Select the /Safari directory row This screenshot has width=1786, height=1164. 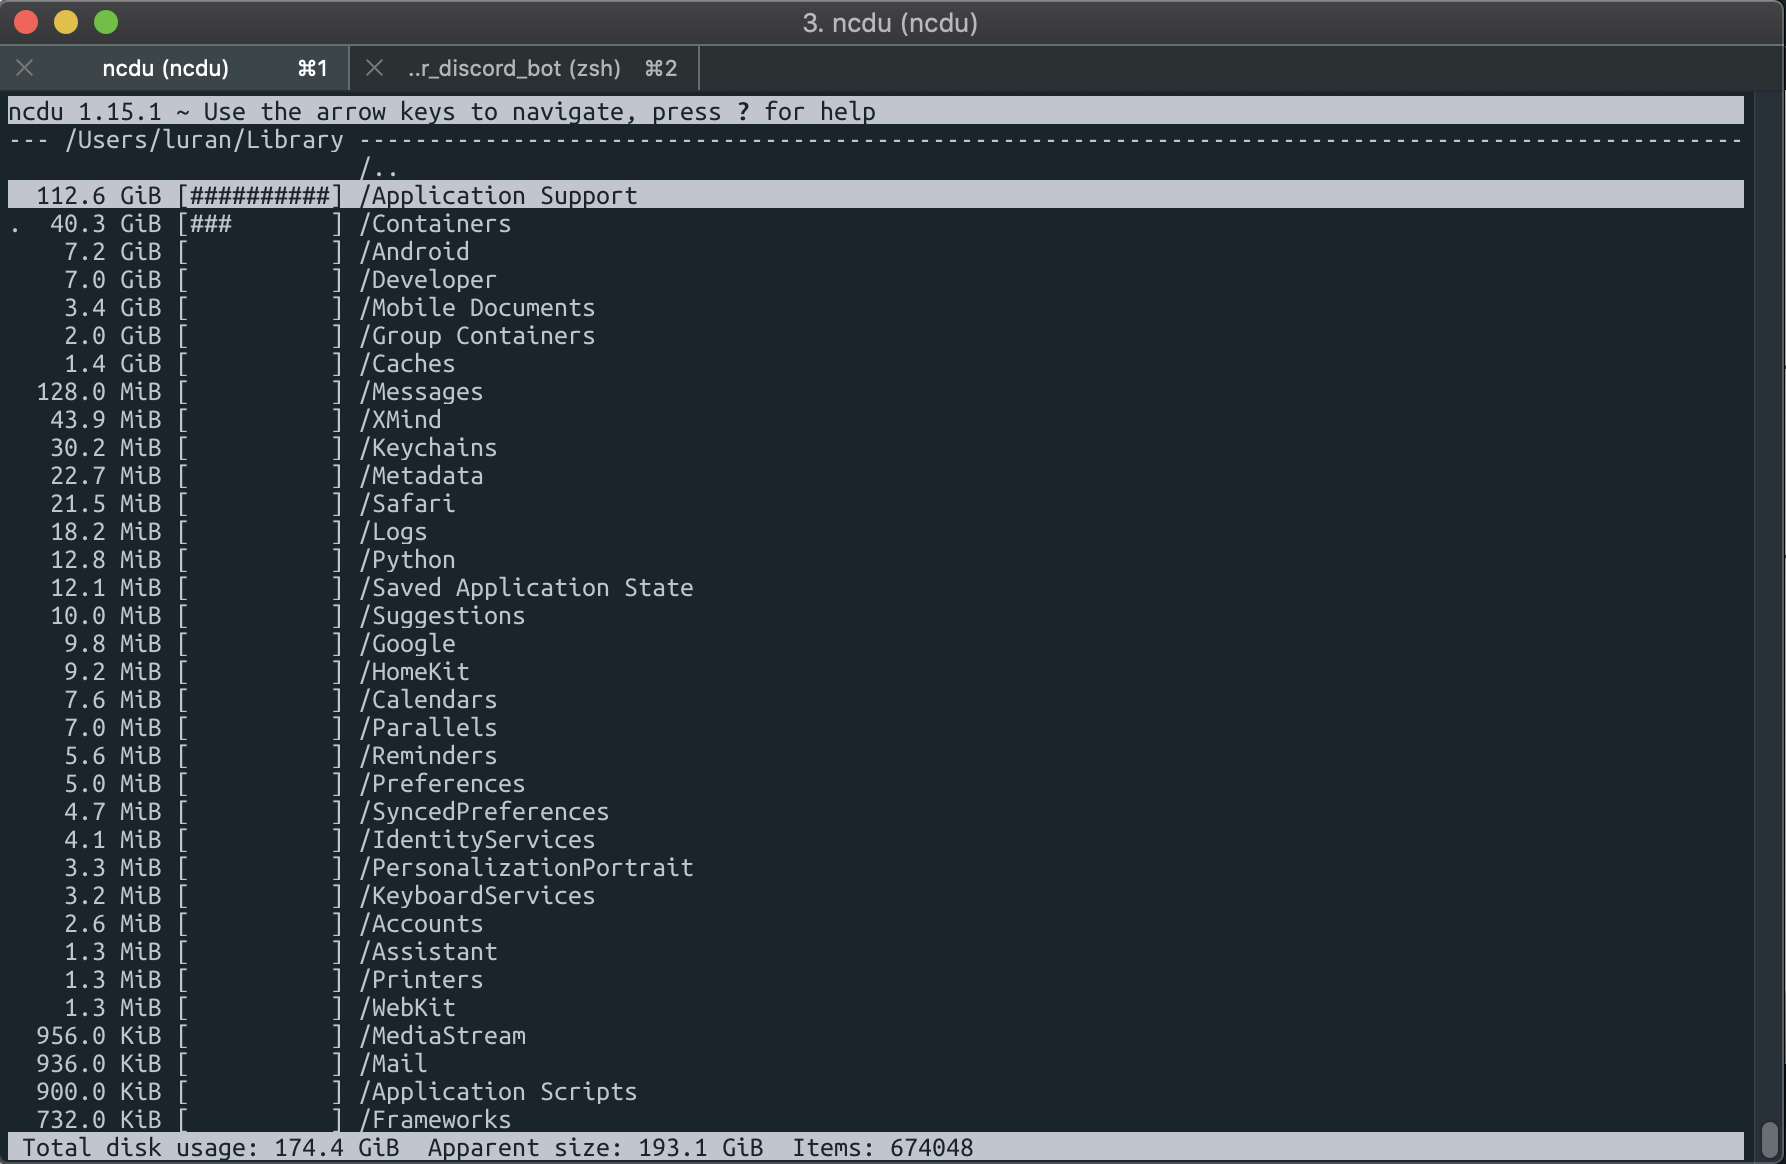click(875, 504)
